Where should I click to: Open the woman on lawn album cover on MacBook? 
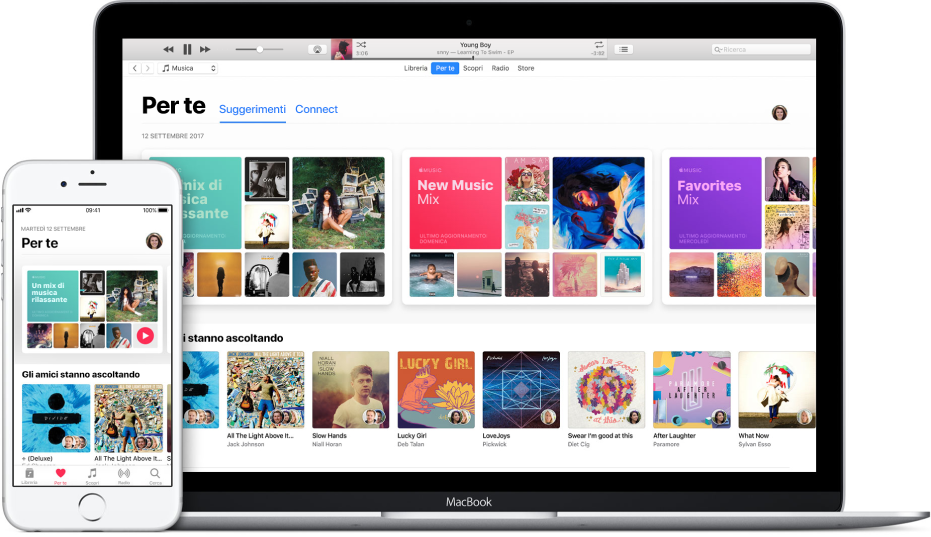pos(338,203)
